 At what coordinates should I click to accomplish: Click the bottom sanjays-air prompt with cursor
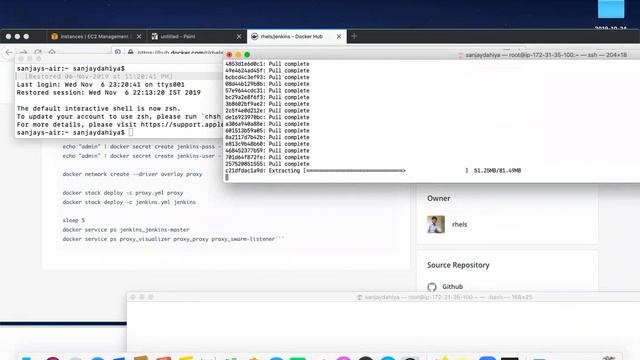[75, 133]
